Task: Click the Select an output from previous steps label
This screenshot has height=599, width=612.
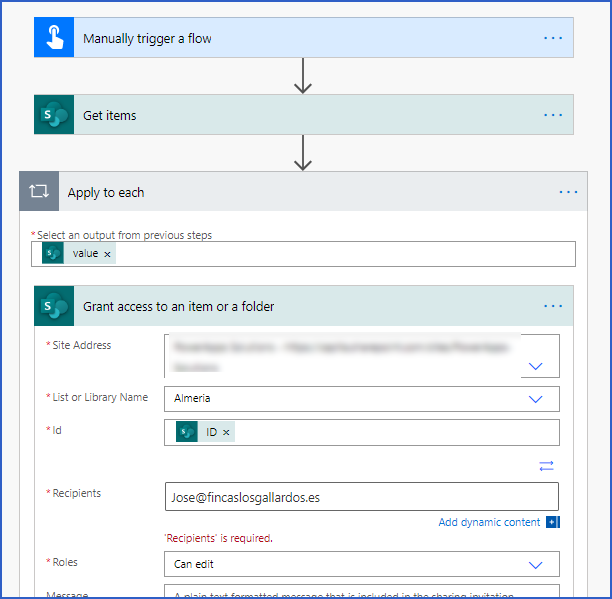Action: pyautogui.click(x=124, y=235)
